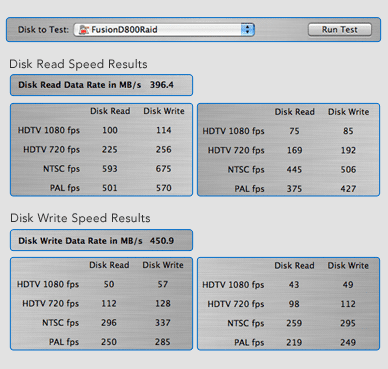Image resolution: width=388 pixels, height=369 pixels.
Task: Click the 'Disk Read Data Rate in MB/s' label
Action: 80,85
